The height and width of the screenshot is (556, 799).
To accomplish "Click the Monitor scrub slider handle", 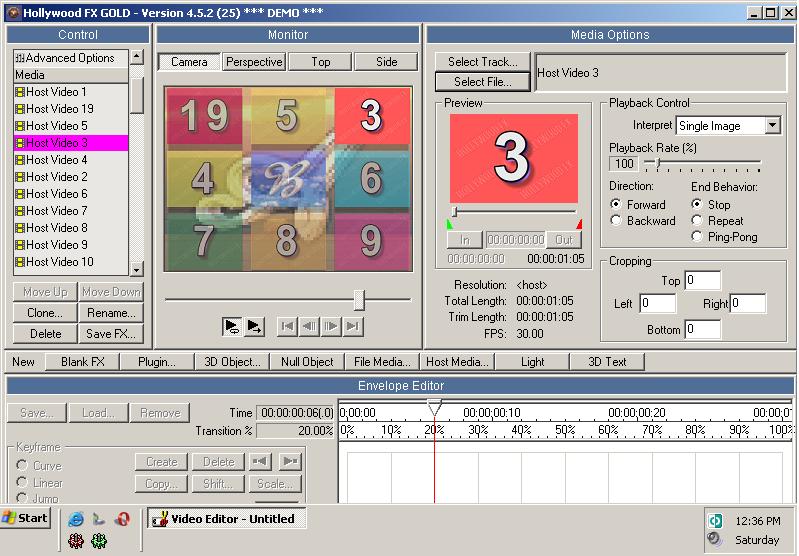I will [359, 300].
